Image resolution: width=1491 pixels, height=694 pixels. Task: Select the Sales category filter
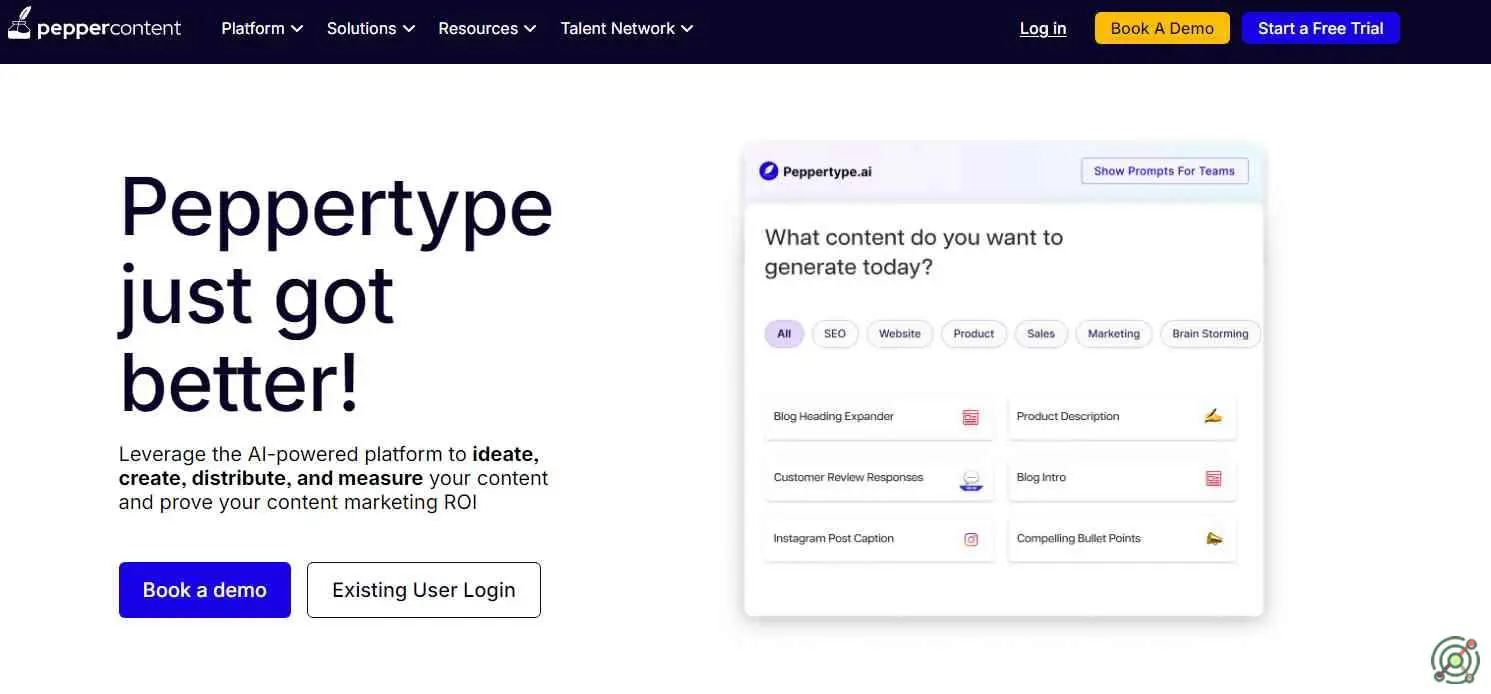pyautogui.click(x=1041, y=334)
